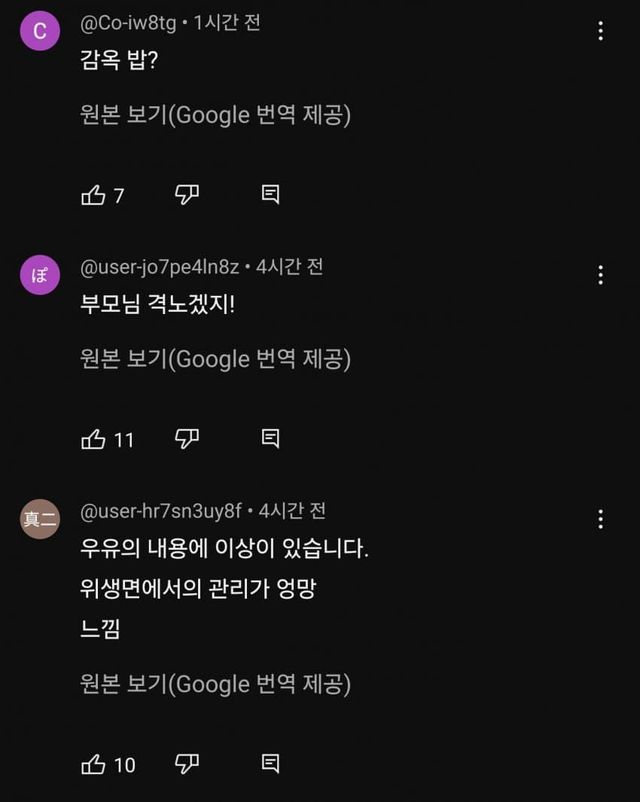Visit the @user-hr7sn3uy8f channel username

pos(160,511)
